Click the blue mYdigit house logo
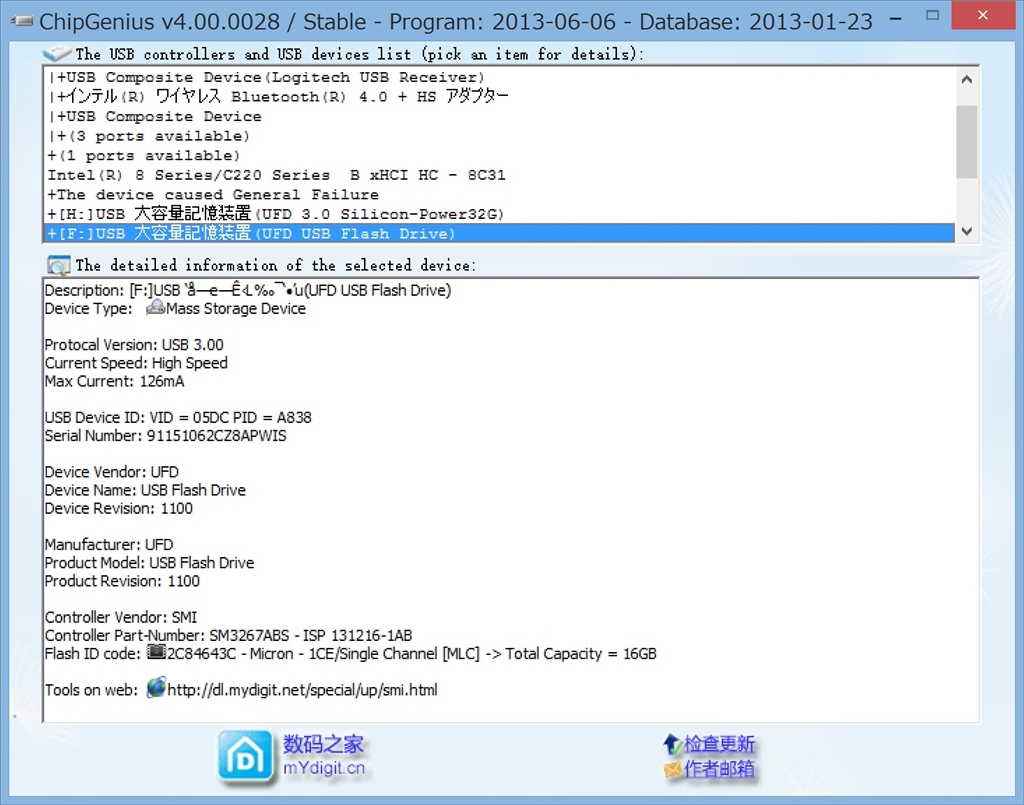 (245, 756)
